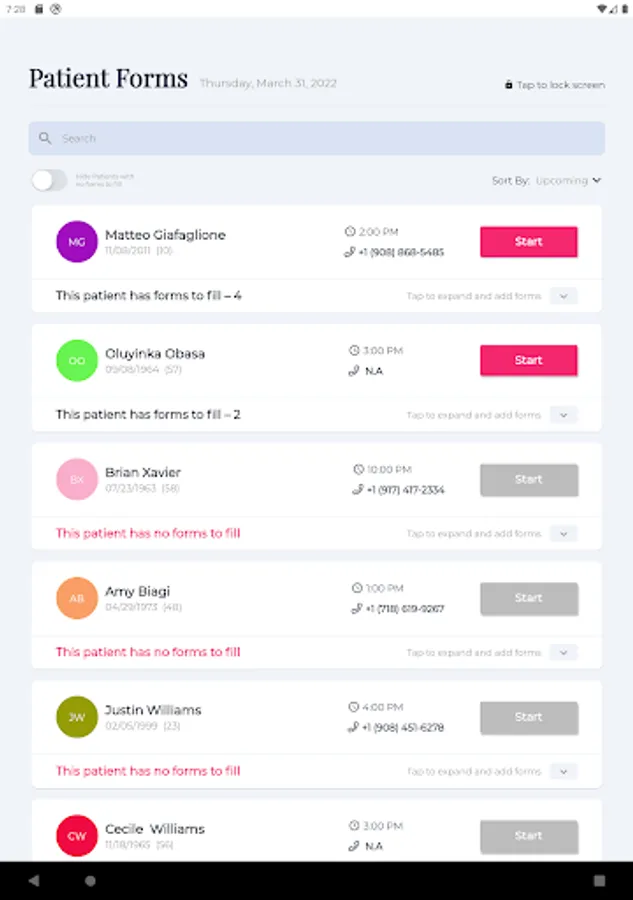Click the search magnifier icon
This screenshot has height=900, width=633.
tap(45, 138)
